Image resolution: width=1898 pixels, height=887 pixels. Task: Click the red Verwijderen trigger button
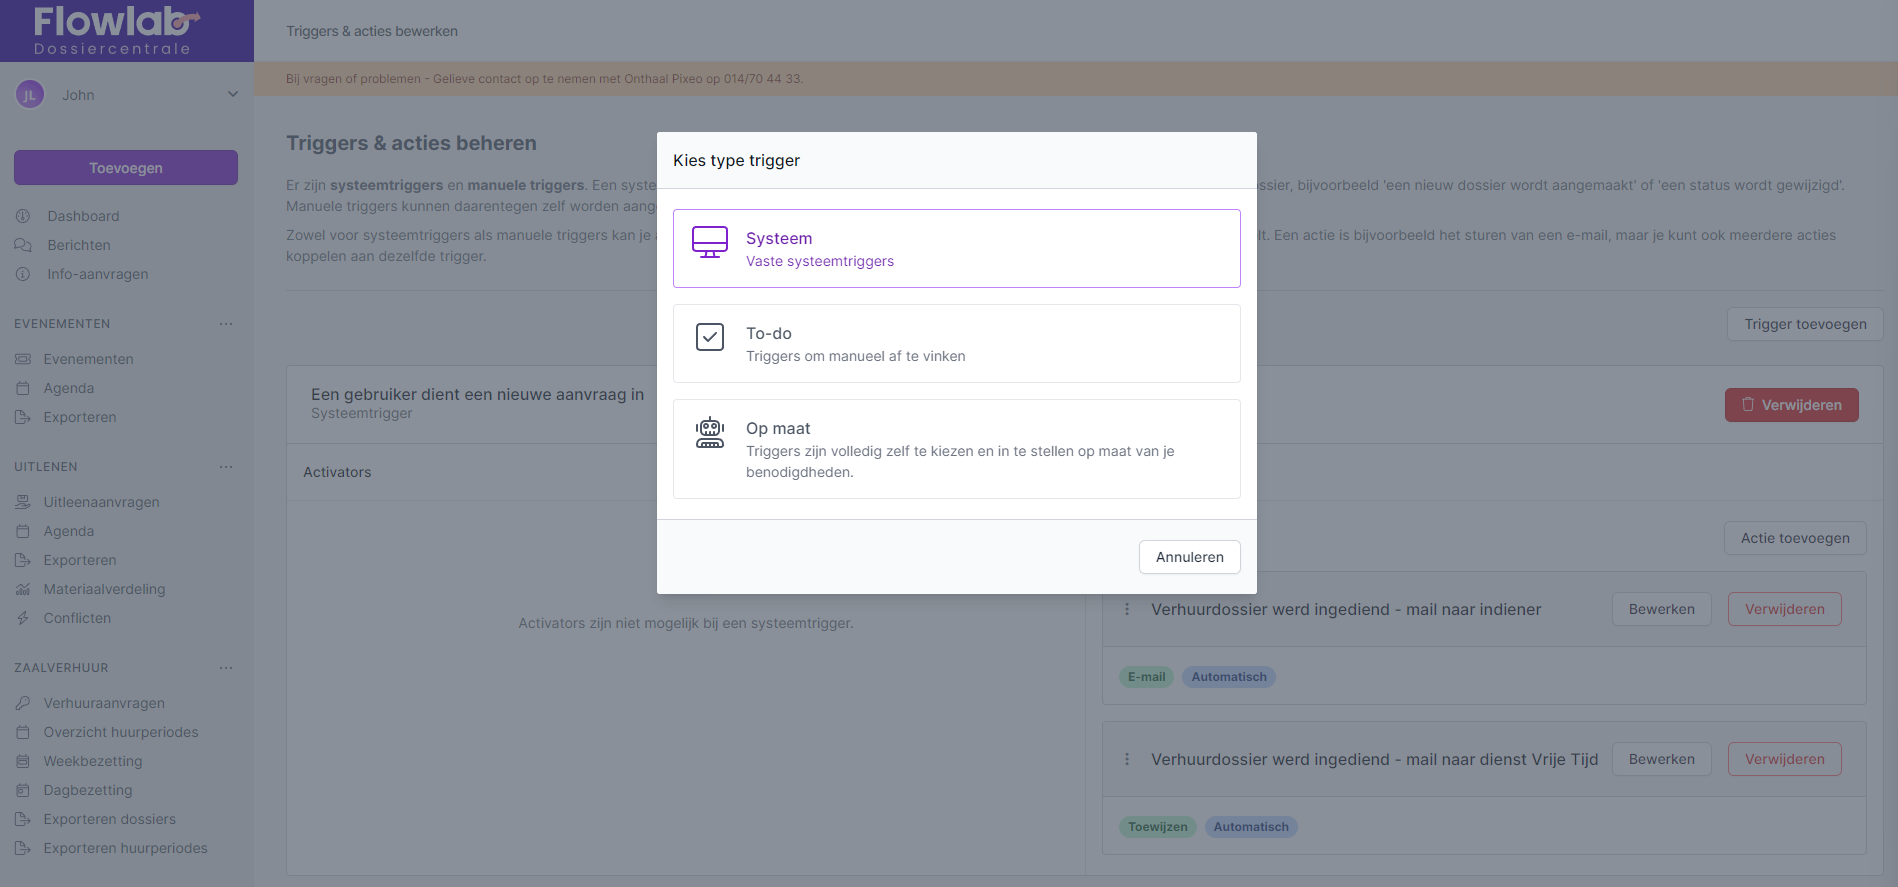click(1791, 405)
